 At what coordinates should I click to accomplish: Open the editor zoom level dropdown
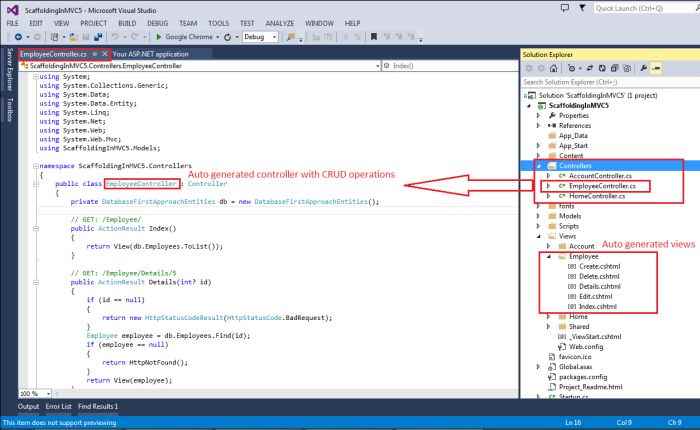[x=47, y=393]
